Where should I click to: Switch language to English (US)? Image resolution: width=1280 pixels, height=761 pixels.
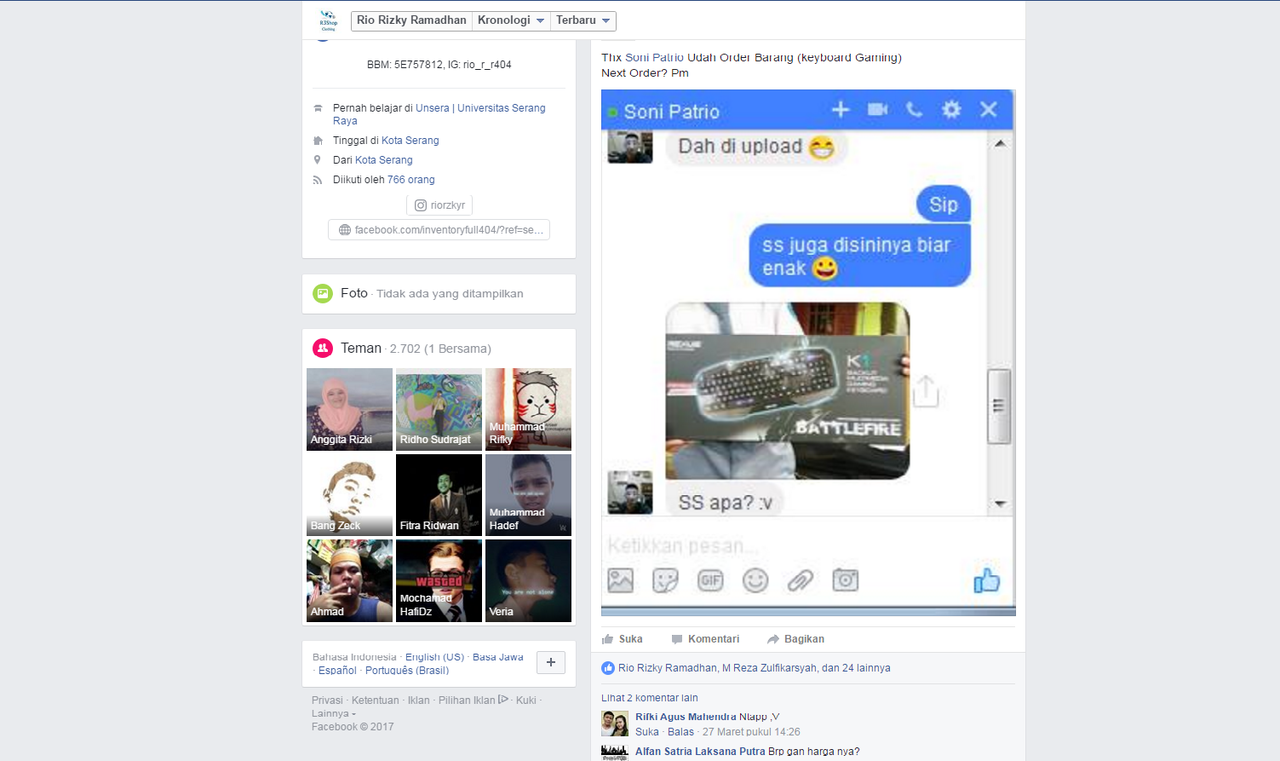point(435,657)
